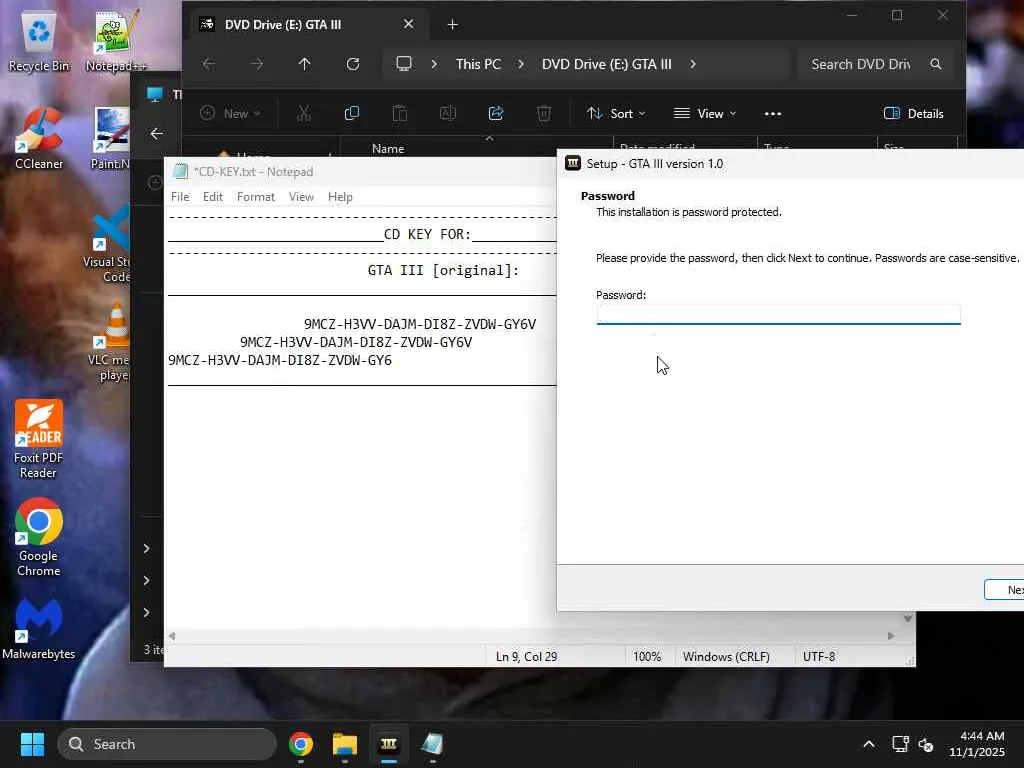The width and height of the screenshot is (1024, 768).
Task: Click the first CD key line ending GY6V
Action: coord(420,324)
